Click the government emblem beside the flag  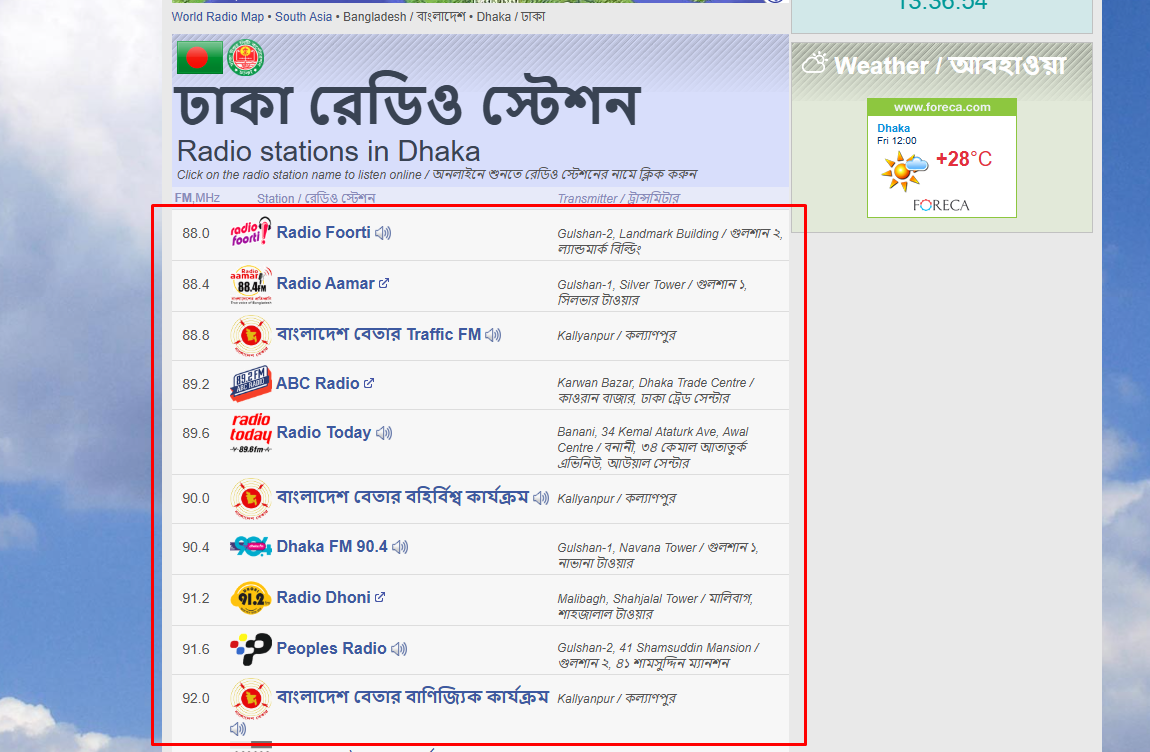click(245, 57)
